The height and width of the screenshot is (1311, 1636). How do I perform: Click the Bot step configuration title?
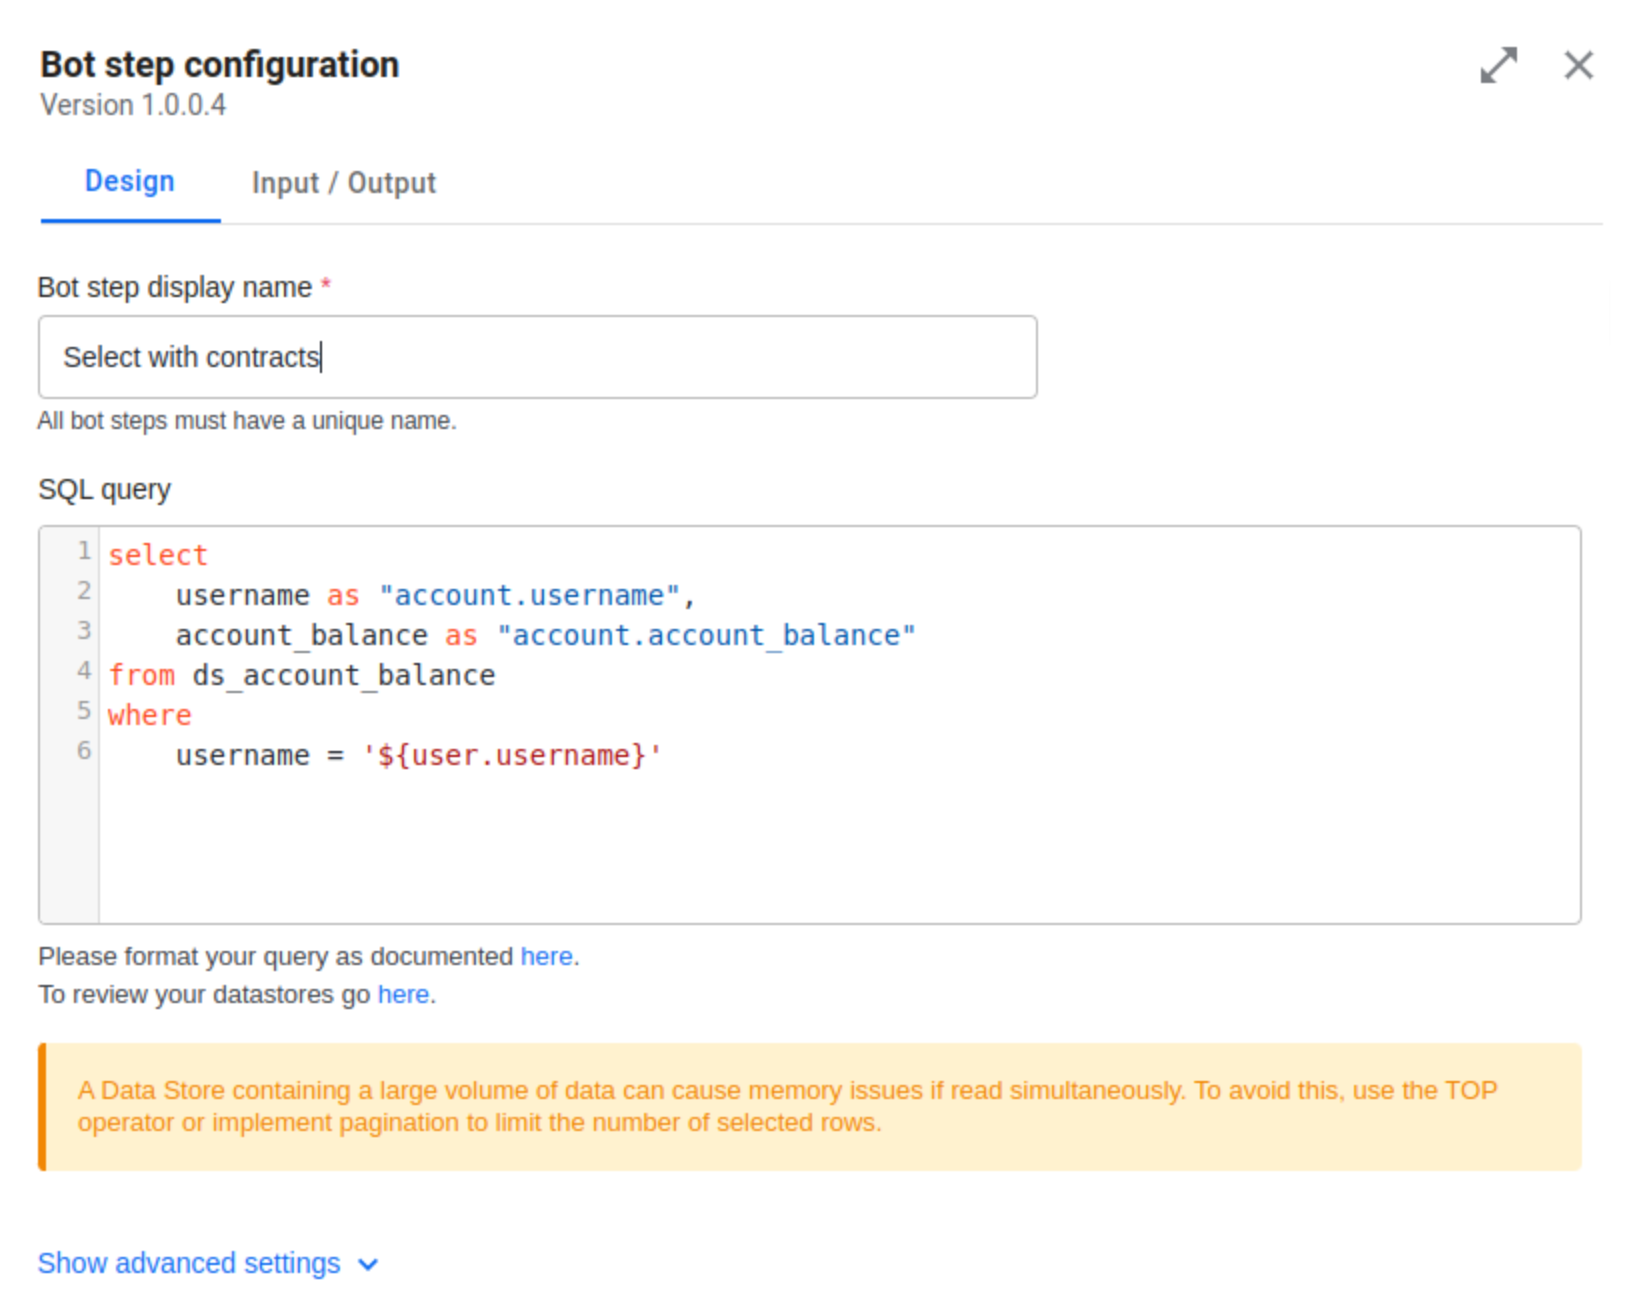pos(220,65)
